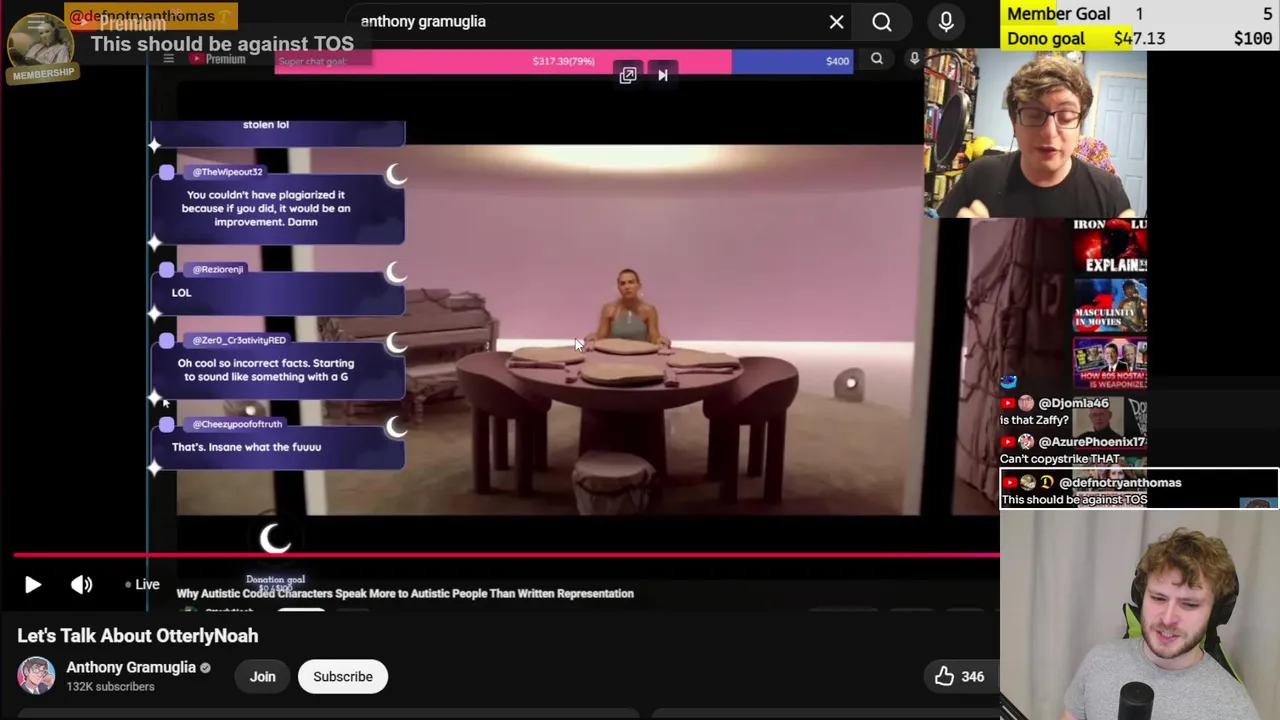
Task: Clear the search text with the X icon
Action: pyautogui.click(x=836, y=21)
